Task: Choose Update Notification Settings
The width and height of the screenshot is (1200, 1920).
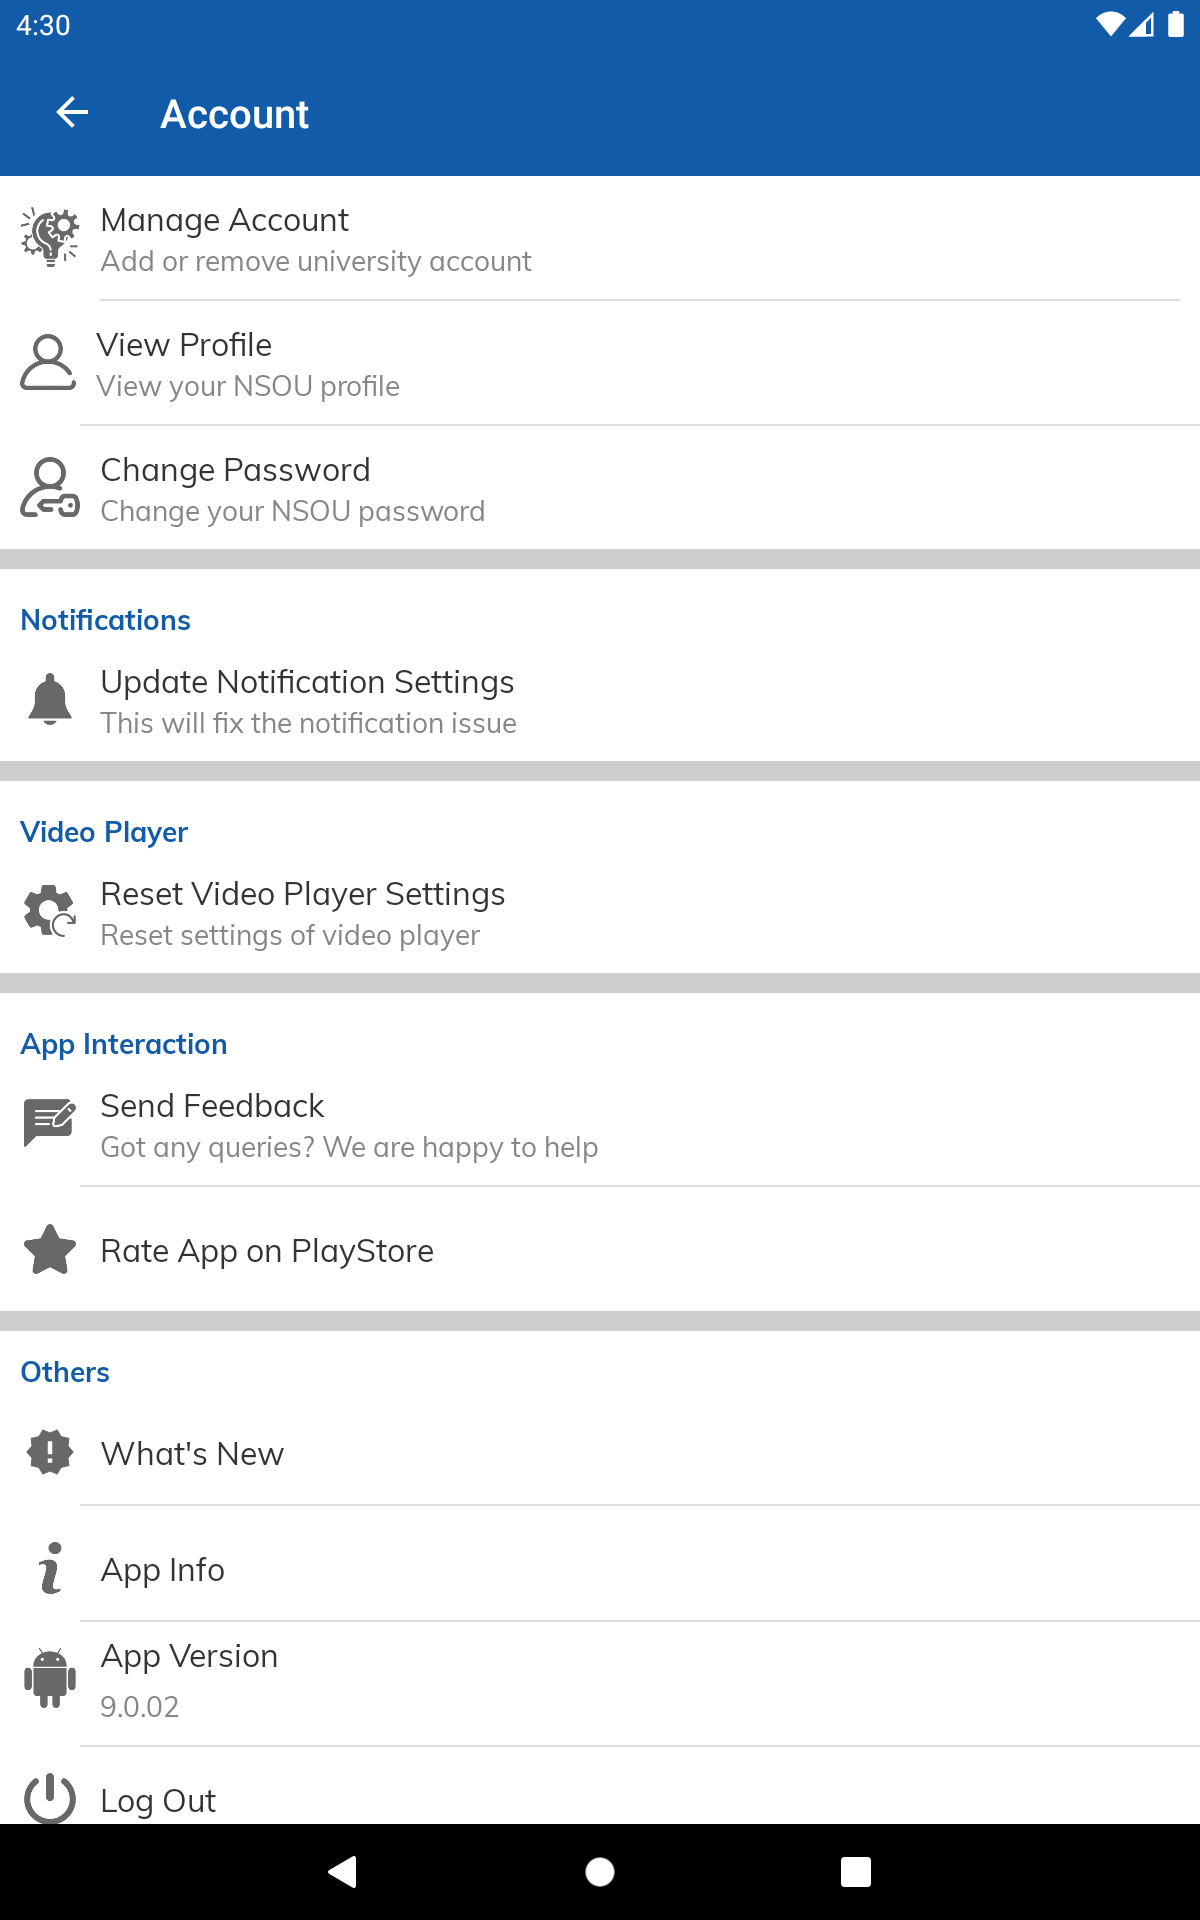Action: point(308,702)
